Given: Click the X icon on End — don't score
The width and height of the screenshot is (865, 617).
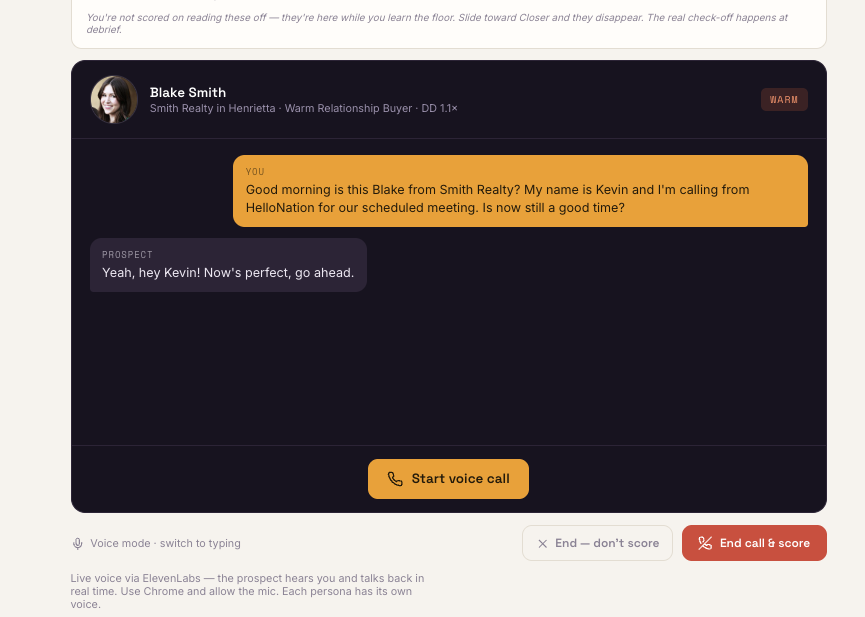Looking at the screenshot, I should click(543, 544).
